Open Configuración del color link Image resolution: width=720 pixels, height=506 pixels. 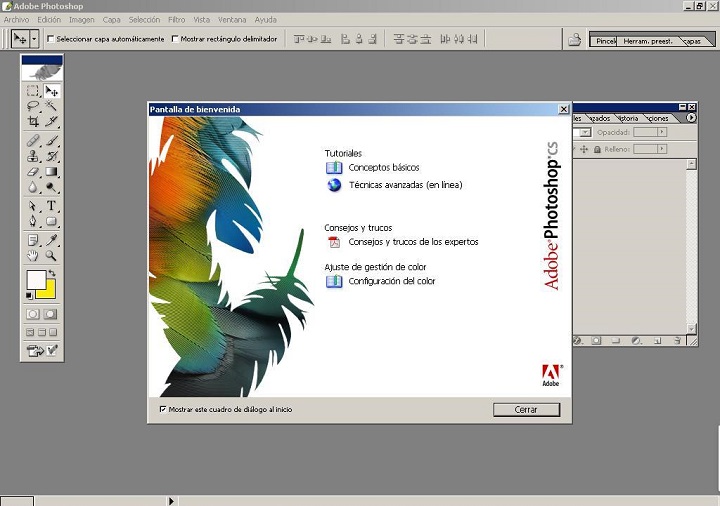pyautogui.click(x=392, y=281)
